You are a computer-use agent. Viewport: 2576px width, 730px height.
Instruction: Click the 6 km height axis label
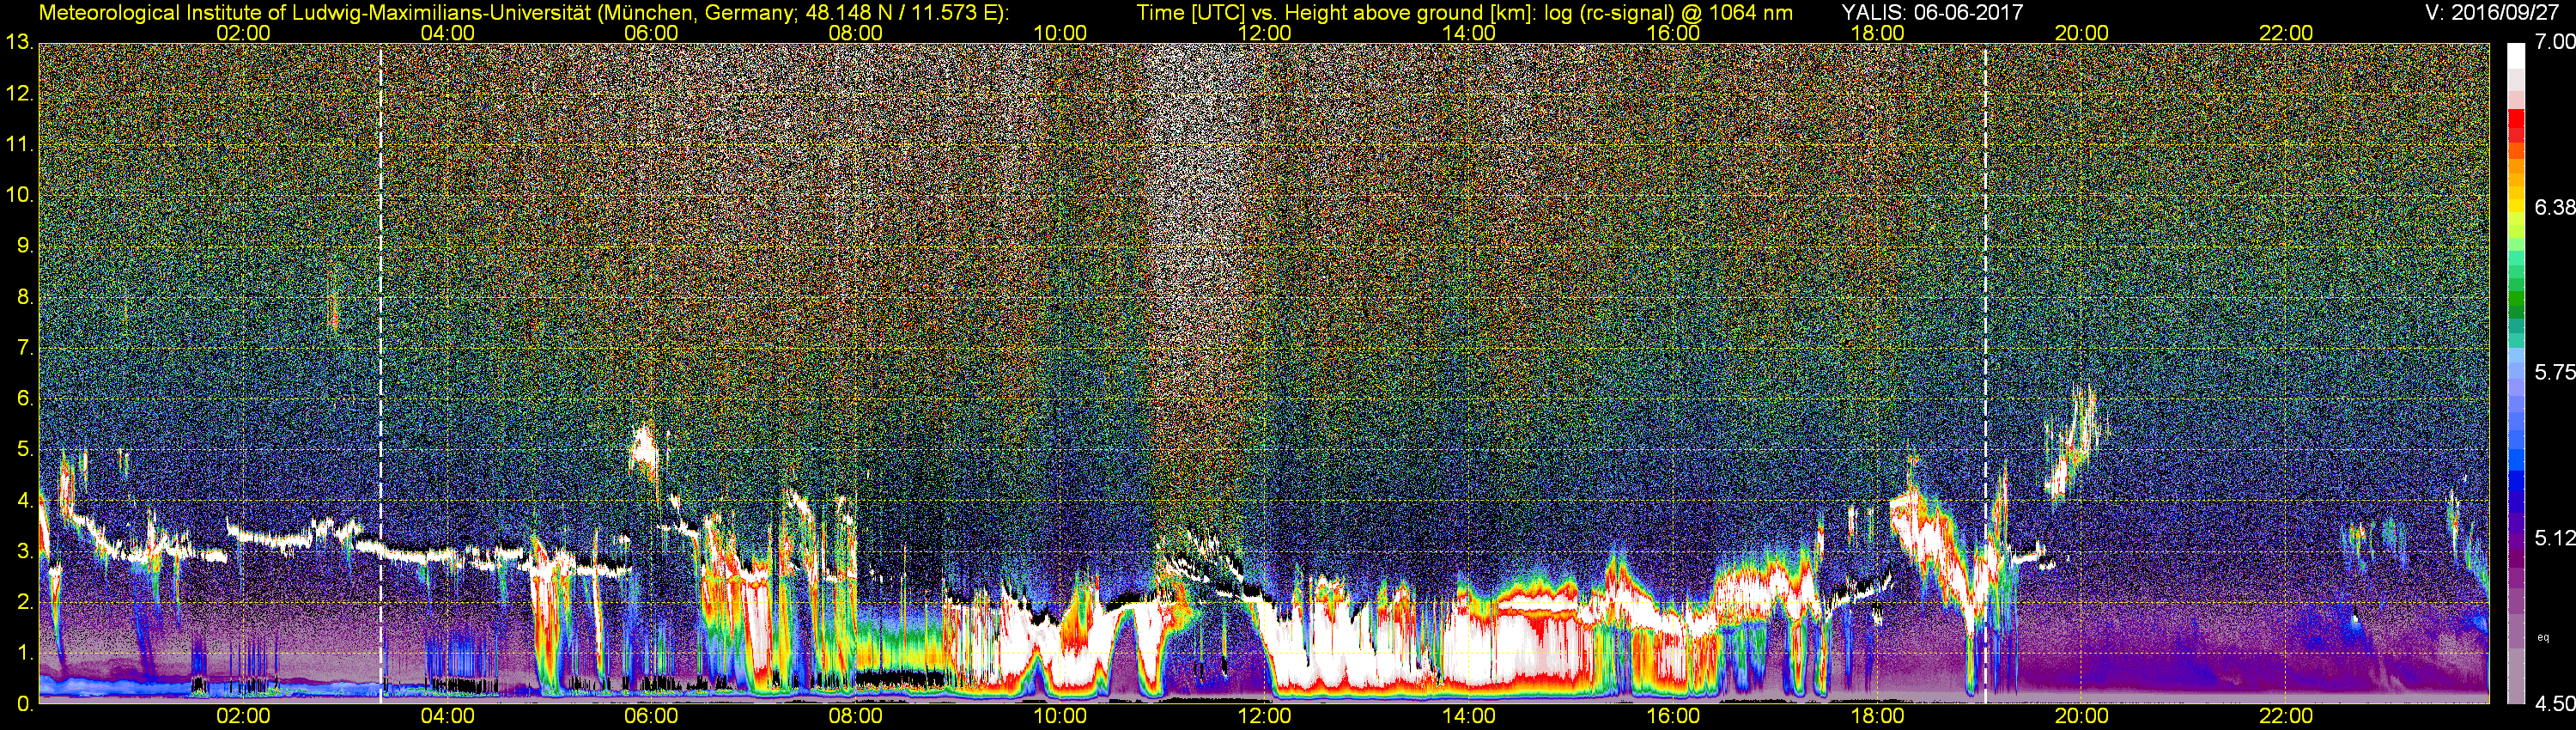(25, 399)
